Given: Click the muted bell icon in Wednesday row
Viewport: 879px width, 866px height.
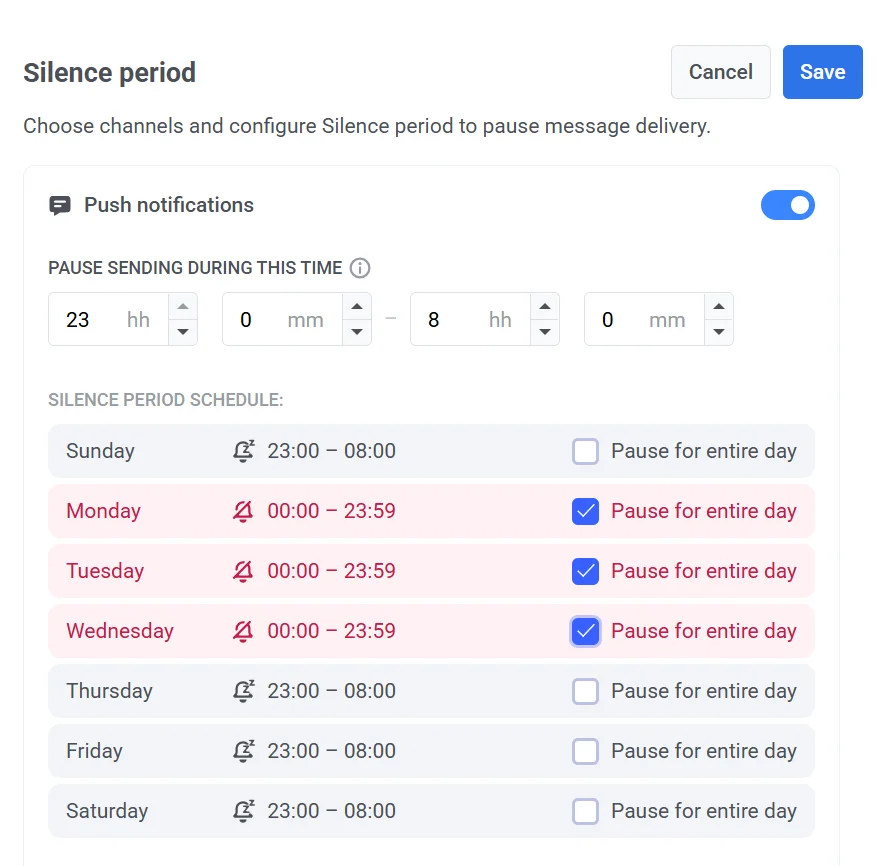Looking at the screenshot, I should click(243, 631).
